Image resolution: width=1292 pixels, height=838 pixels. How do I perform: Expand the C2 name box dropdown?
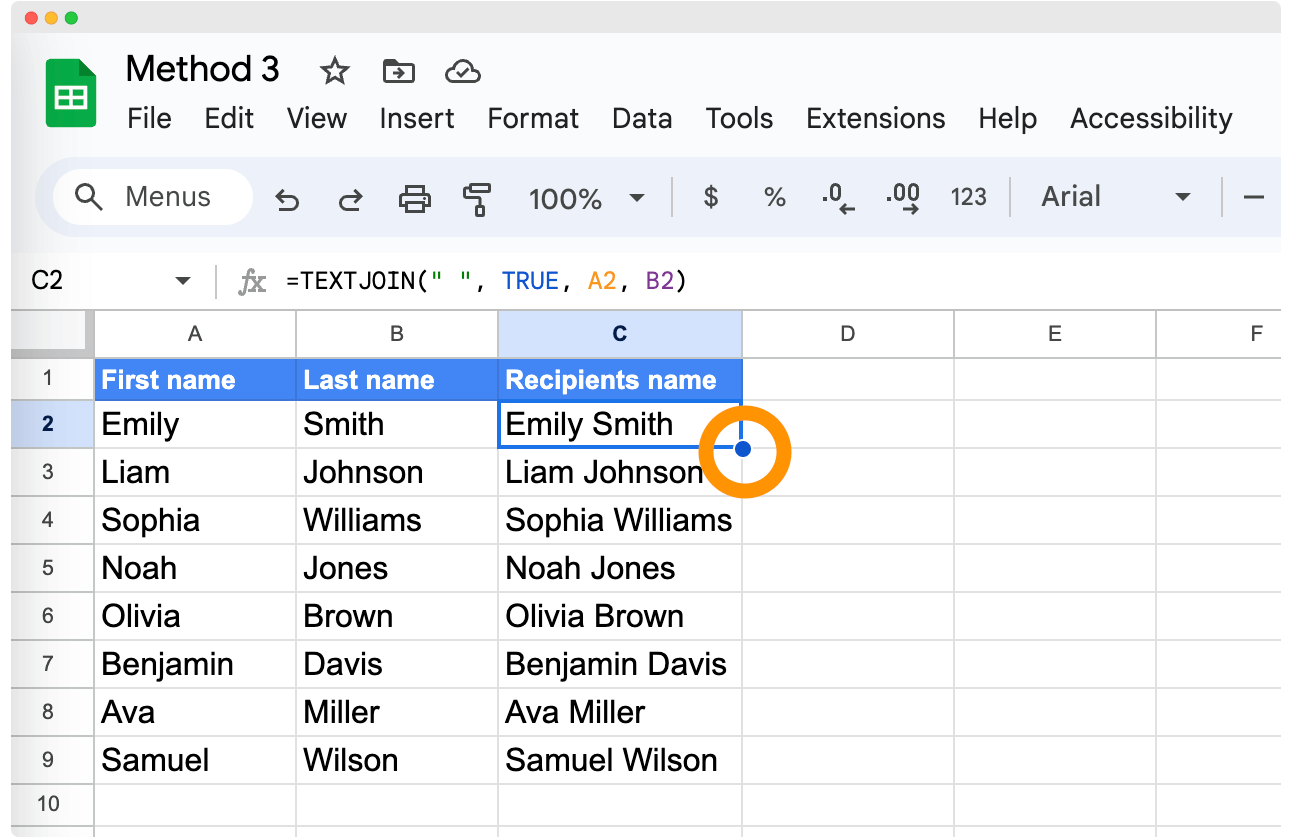click(182, 282)
